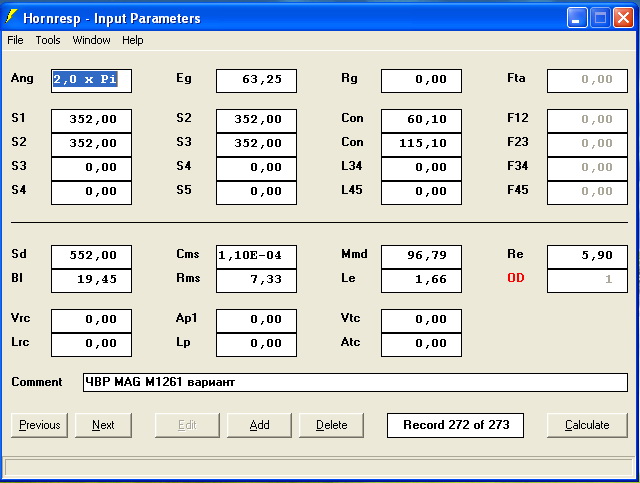Click the Rg input field
Image resolution: width=640 pixels, height=483 pixels.
pos(421,80)
